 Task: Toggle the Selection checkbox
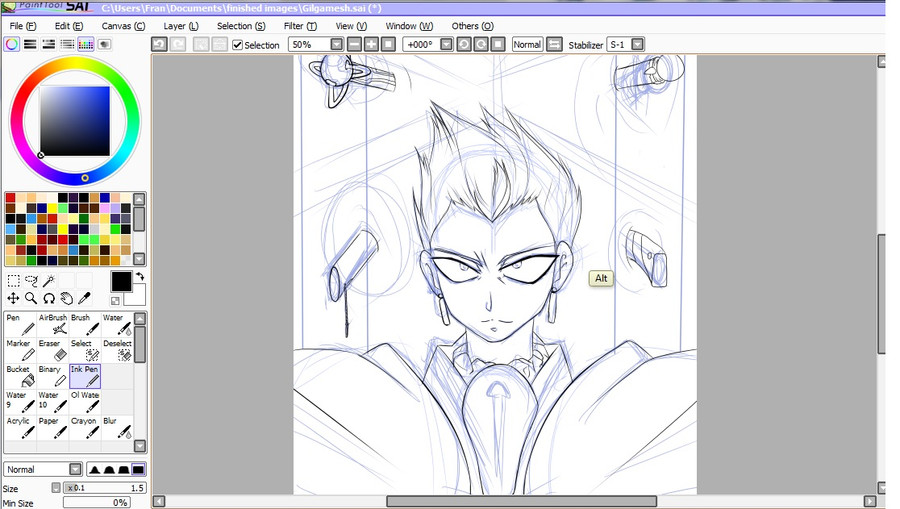[237, 45]
